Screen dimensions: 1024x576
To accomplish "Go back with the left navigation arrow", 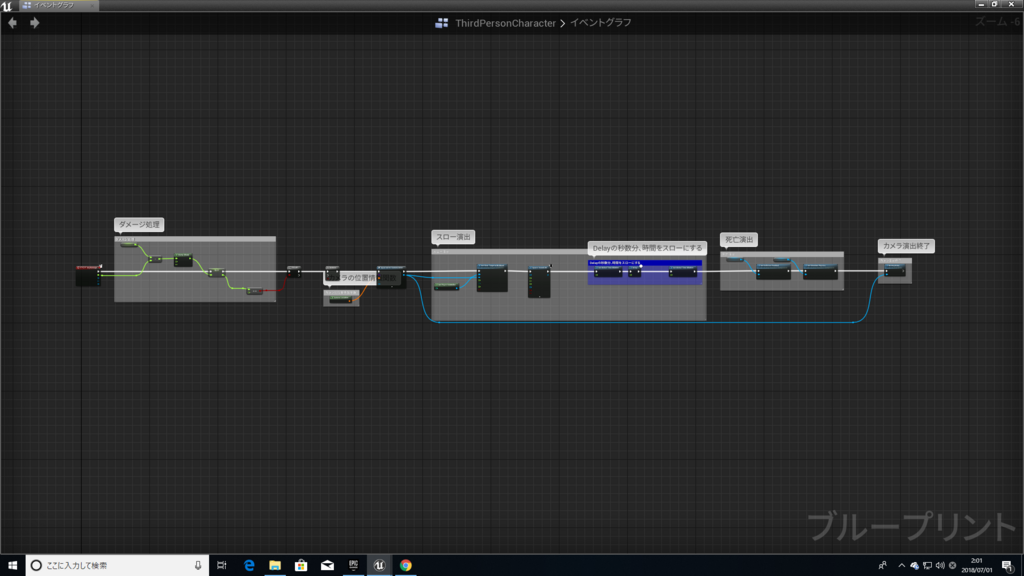I will (x=12, y=23).
